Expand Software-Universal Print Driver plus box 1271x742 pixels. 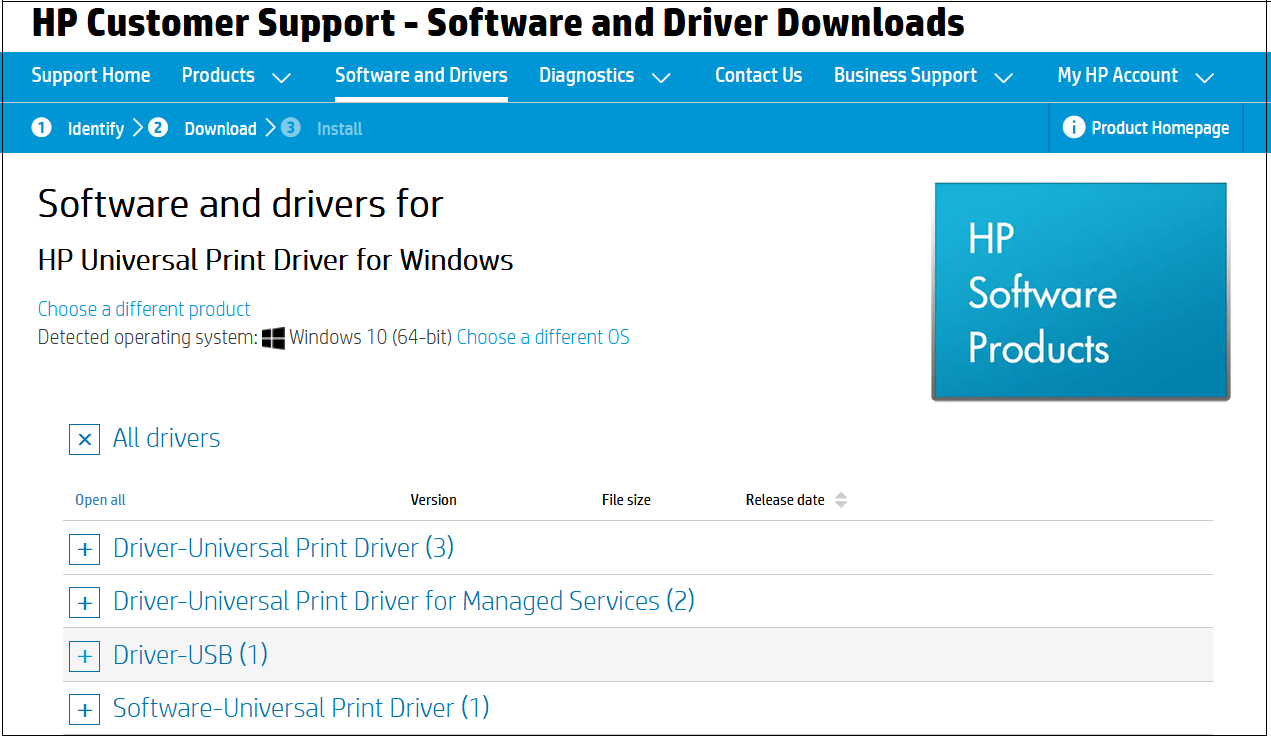pyautogui.click(x=84, y=710)
